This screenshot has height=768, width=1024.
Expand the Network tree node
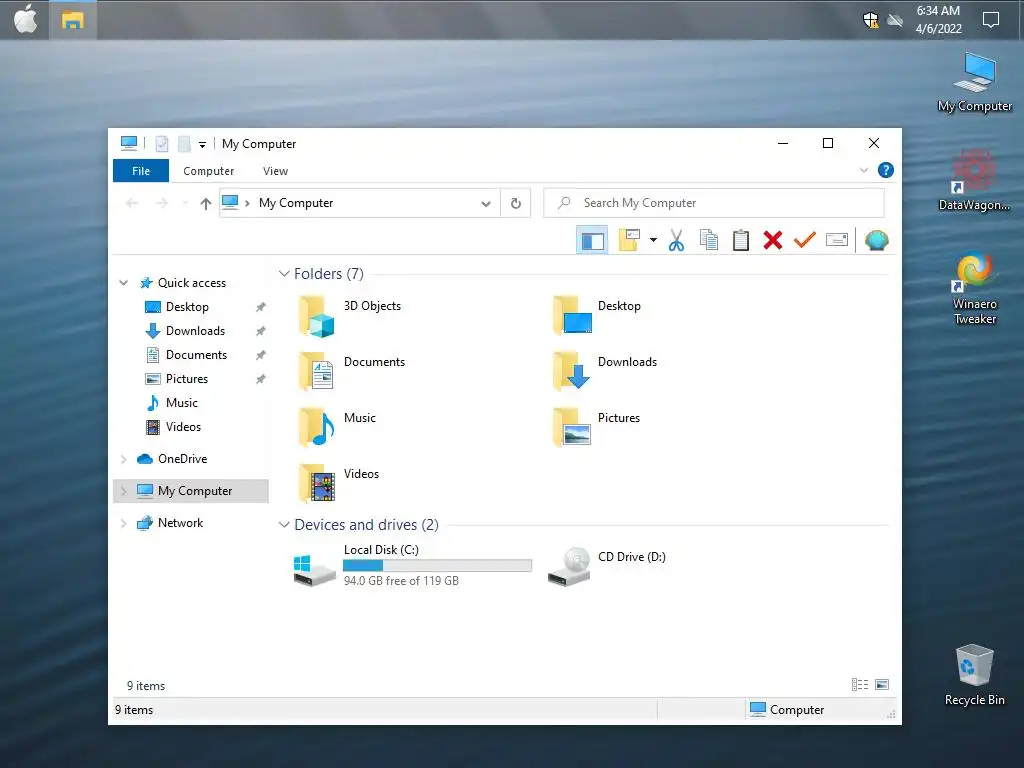pyautogui.click(x=123, y=523)
